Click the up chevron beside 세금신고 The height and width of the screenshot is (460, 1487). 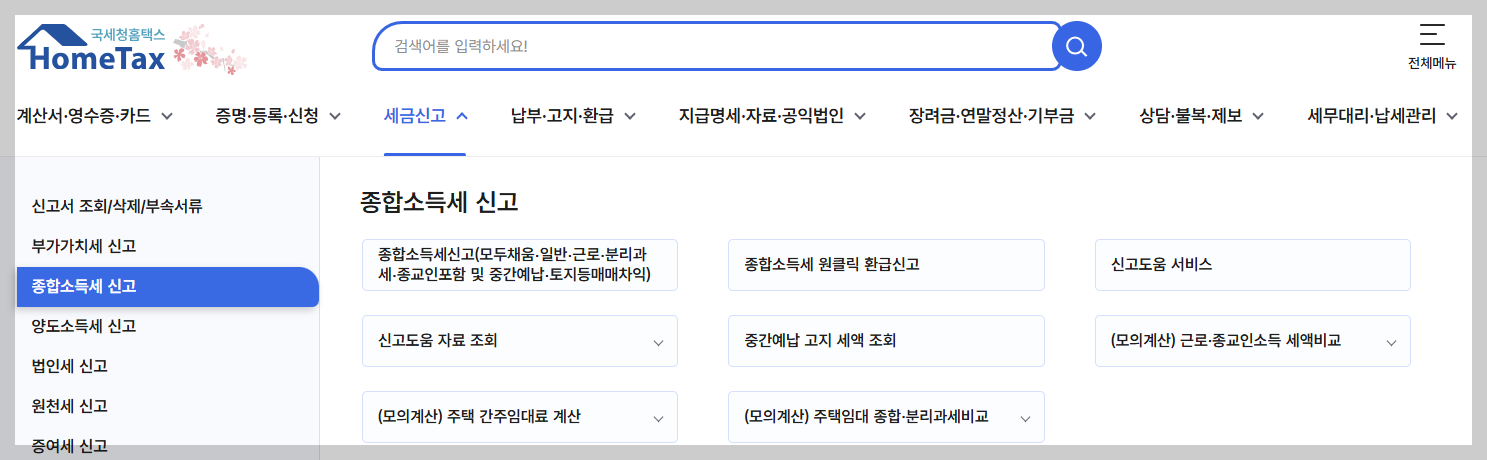(x=462, y=116)
